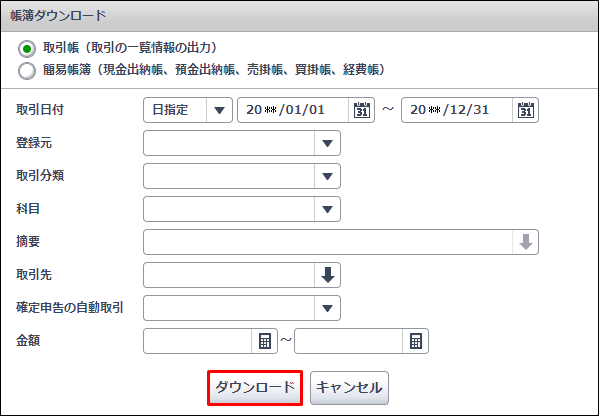599x416 pixels.
Task: Expand the 登録元 dropdown
Action: [327, 143]
